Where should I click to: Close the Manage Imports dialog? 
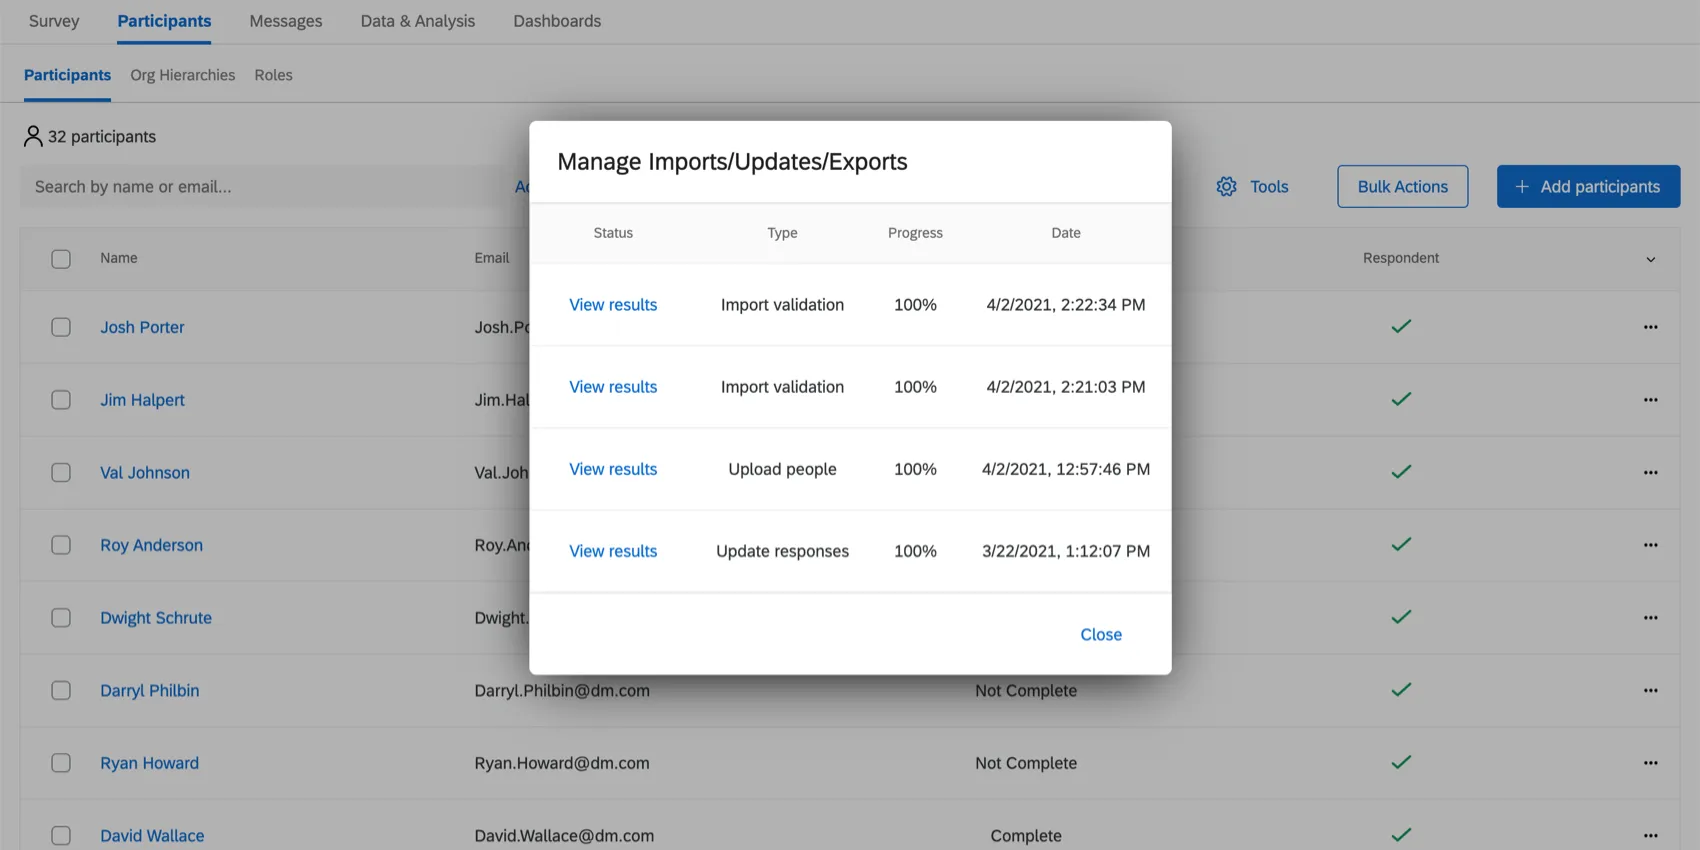(1100, 635)
